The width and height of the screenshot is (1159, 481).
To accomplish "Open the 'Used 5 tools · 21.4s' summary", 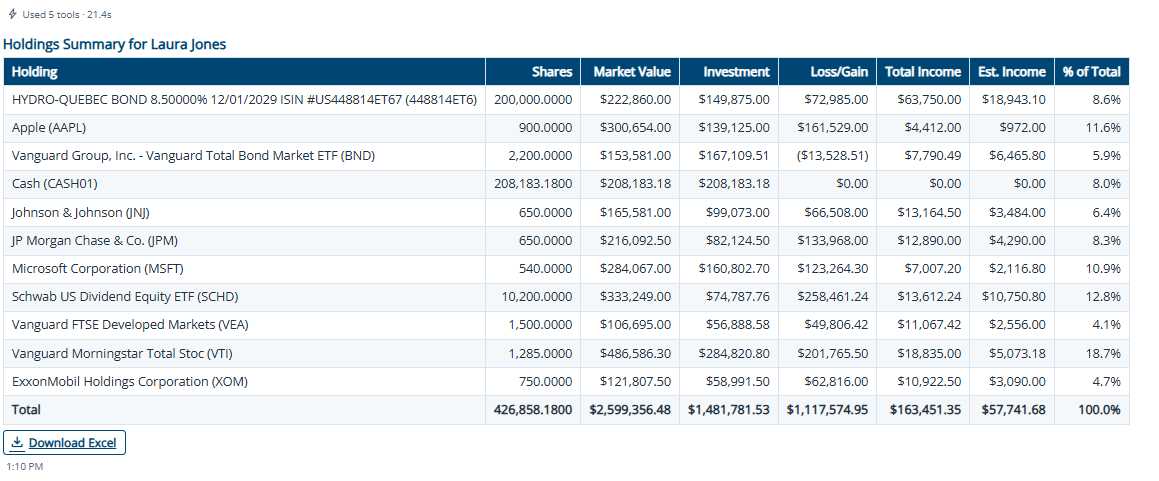I will point(61,15).
